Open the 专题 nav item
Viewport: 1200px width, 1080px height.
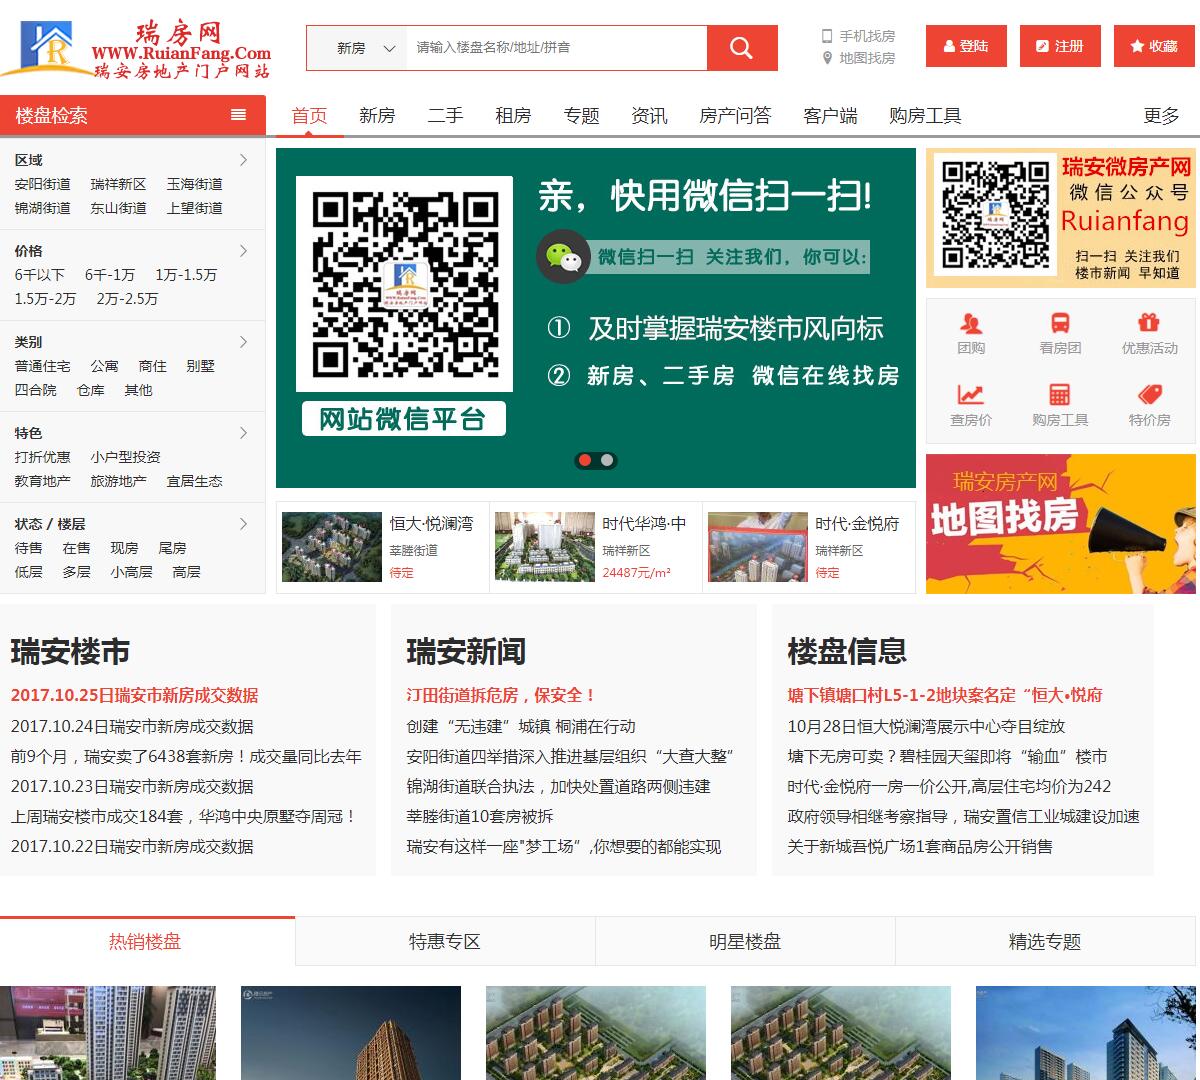coord(581,116)
